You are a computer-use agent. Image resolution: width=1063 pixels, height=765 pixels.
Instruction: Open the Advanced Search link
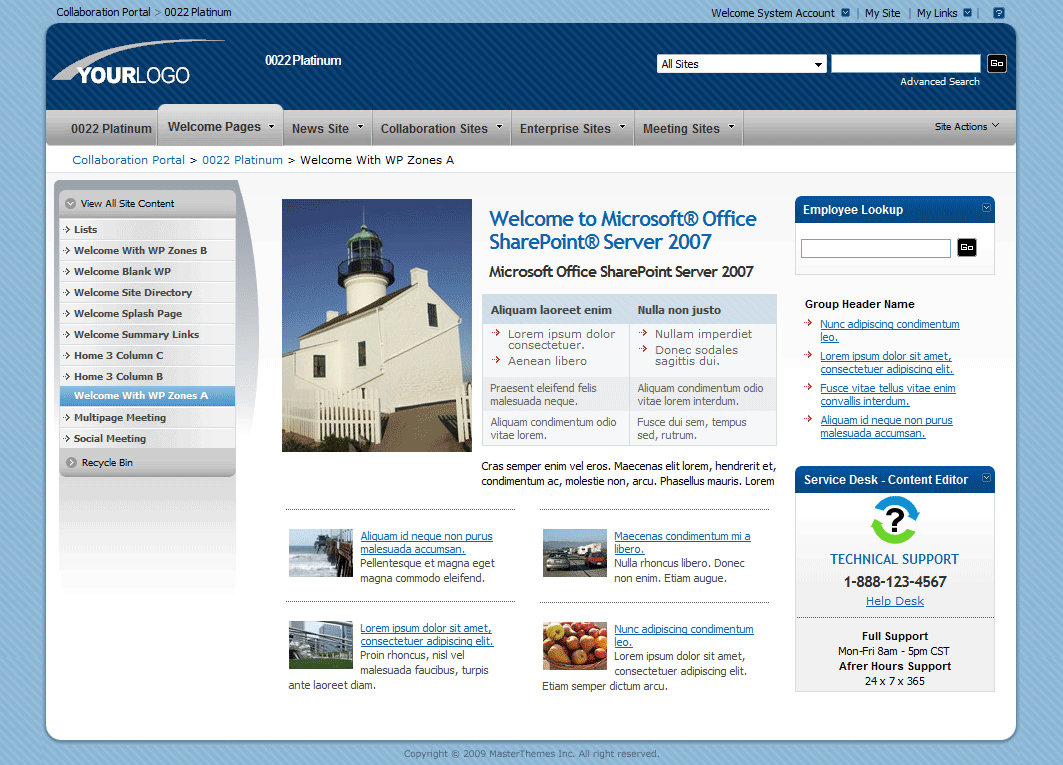click(939, 81)
